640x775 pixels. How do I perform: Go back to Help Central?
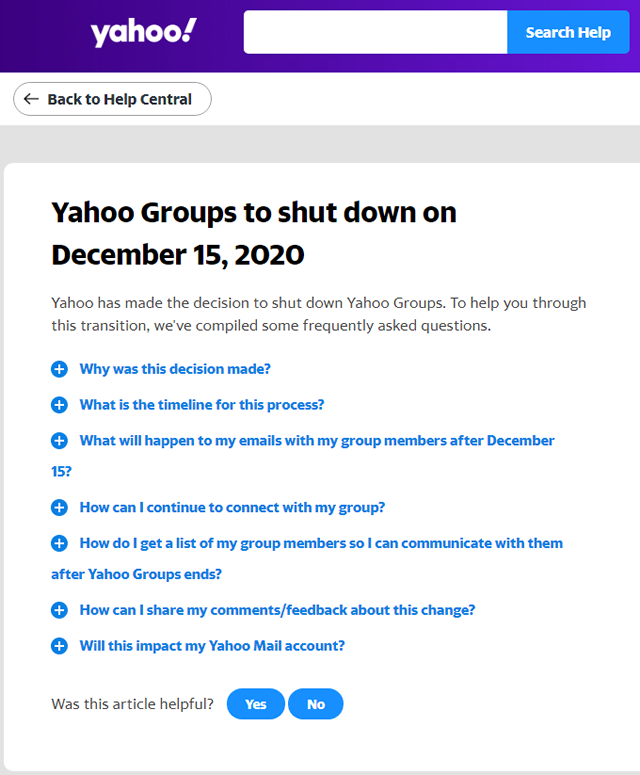pyautogui.click(x=112, y=100)
